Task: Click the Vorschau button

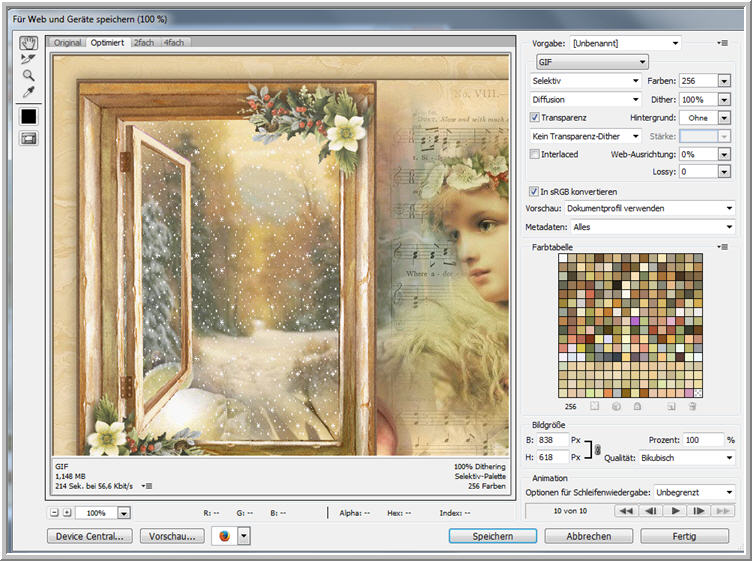Action: click(x=172, y=536)
